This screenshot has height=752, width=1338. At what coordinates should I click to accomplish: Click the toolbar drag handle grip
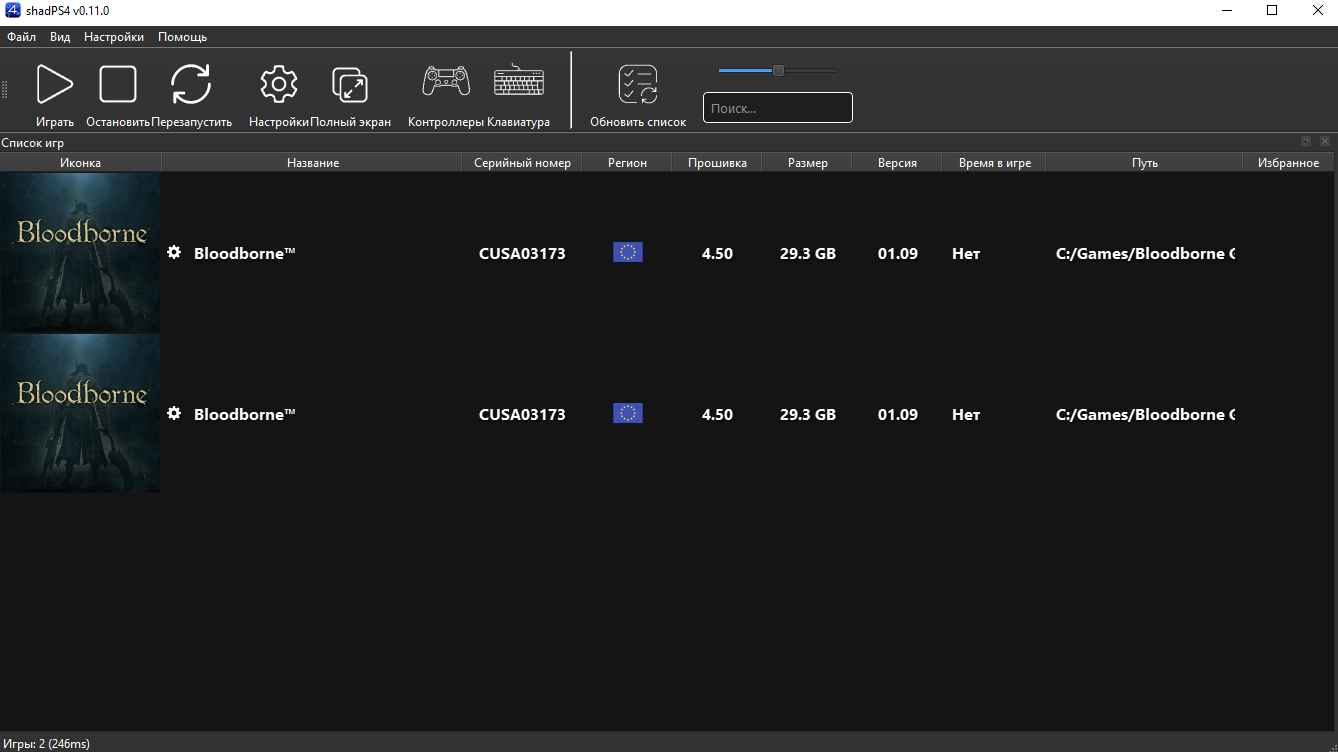tap(5, 90)
